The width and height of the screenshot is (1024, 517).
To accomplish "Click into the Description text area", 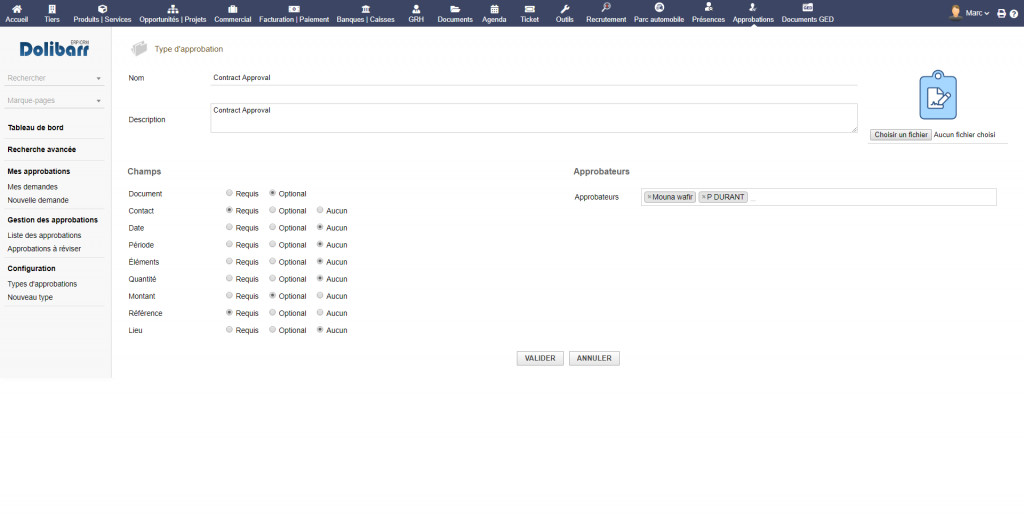I will (534, 118).
